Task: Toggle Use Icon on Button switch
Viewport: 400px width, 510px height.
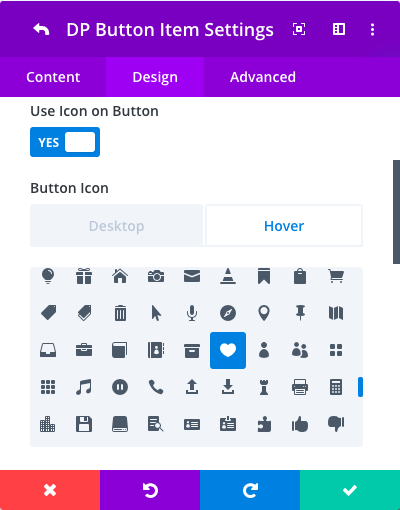Action: (65, 142)
